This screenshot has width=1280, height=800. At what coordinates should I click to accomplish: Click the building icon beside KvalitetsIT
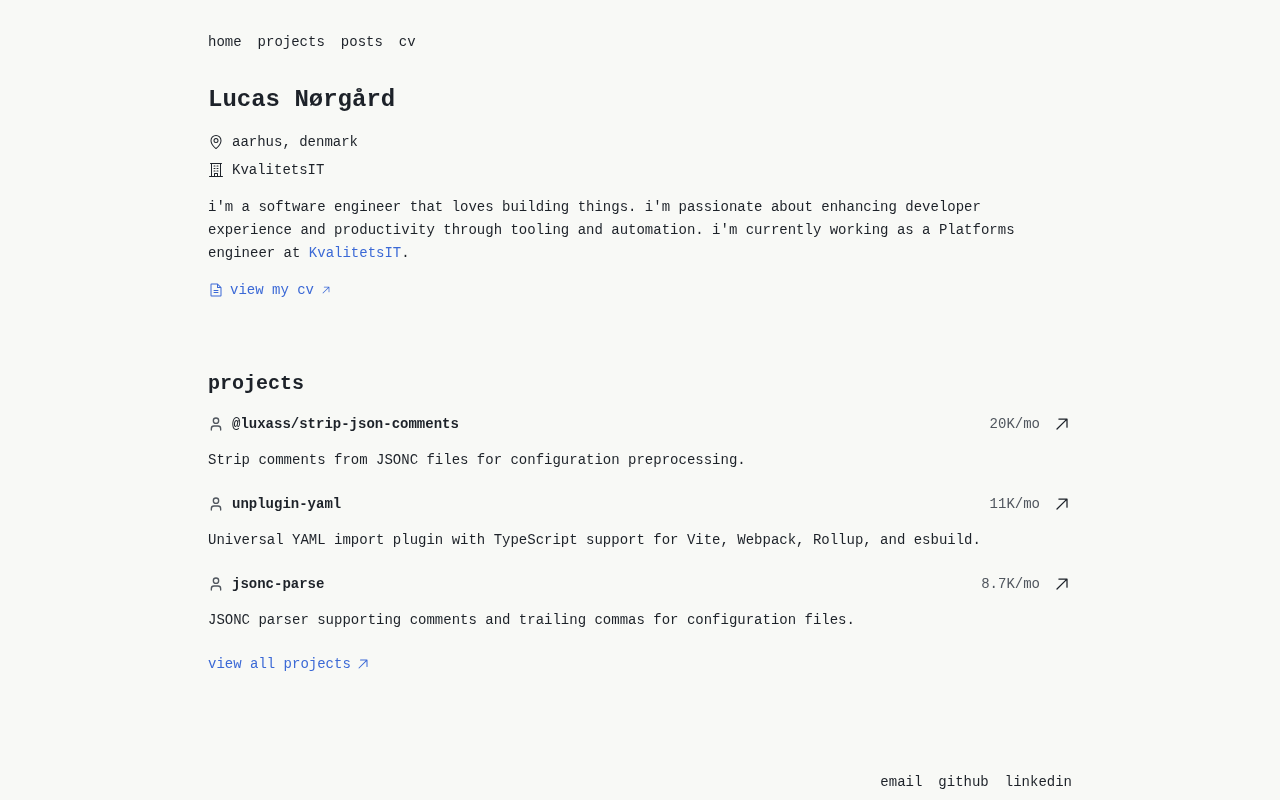[216, 170]
